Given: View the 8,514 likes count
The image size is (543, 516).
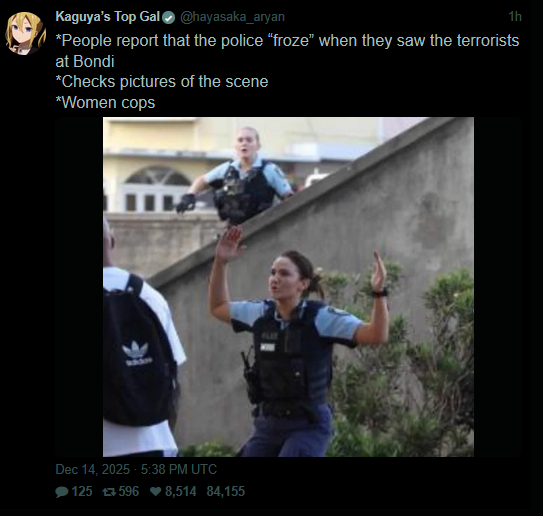Looking at the screenshot, I should 180,492.
